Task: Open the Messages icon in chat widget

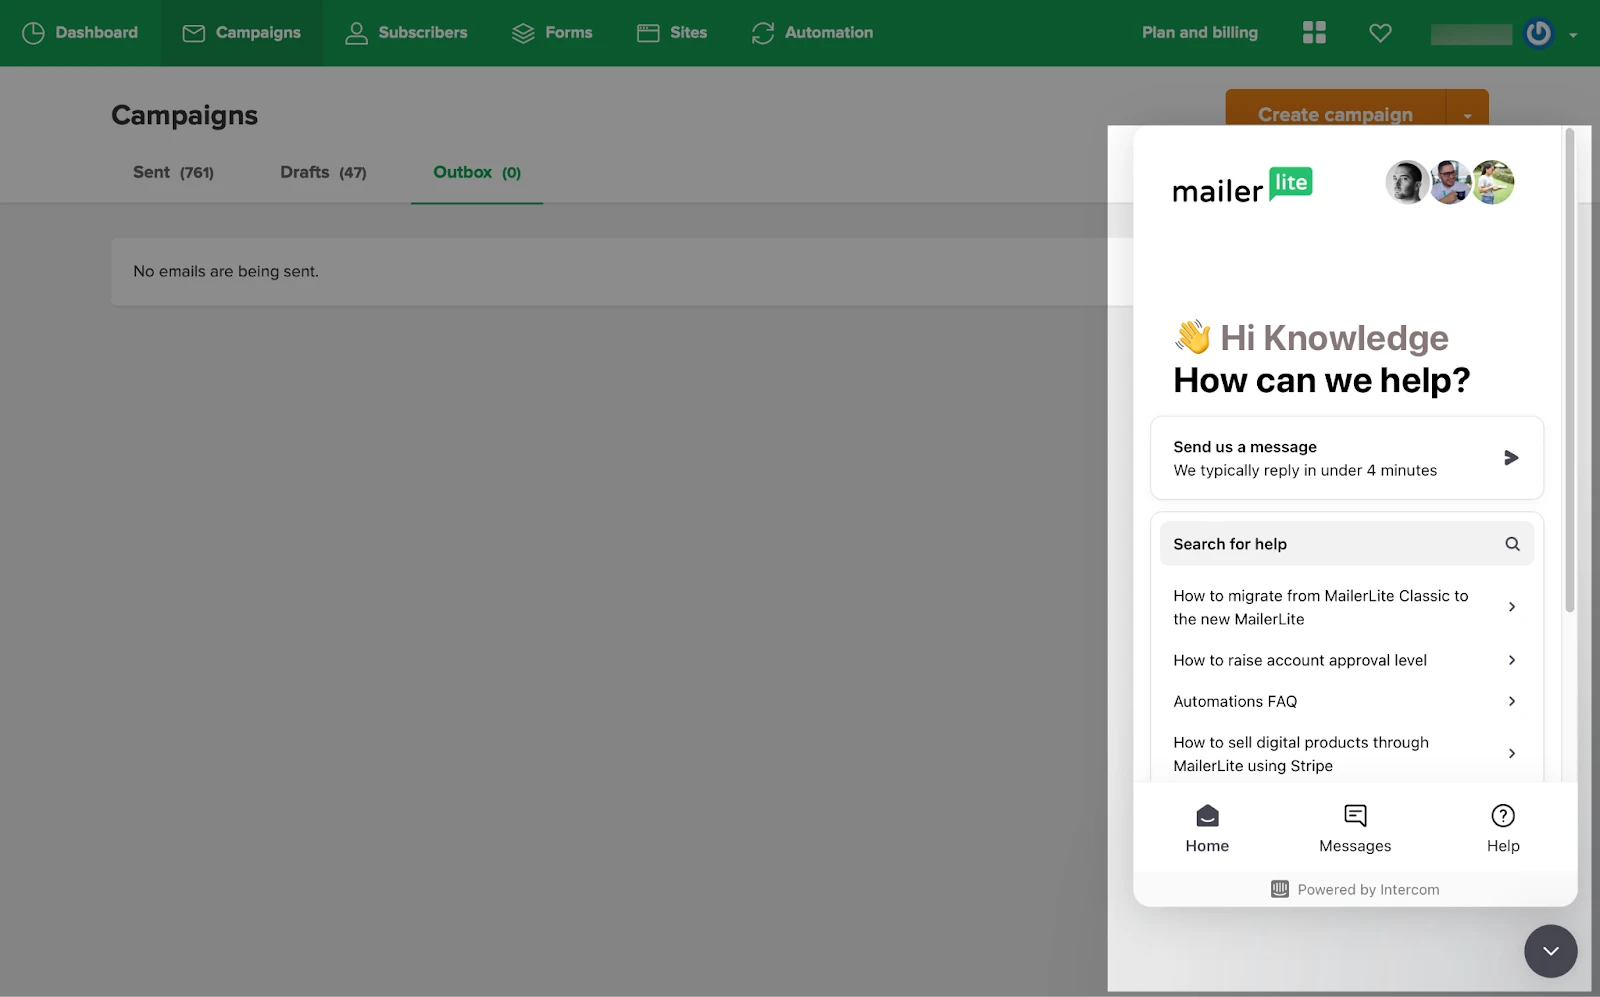Action: [1355, 816]
